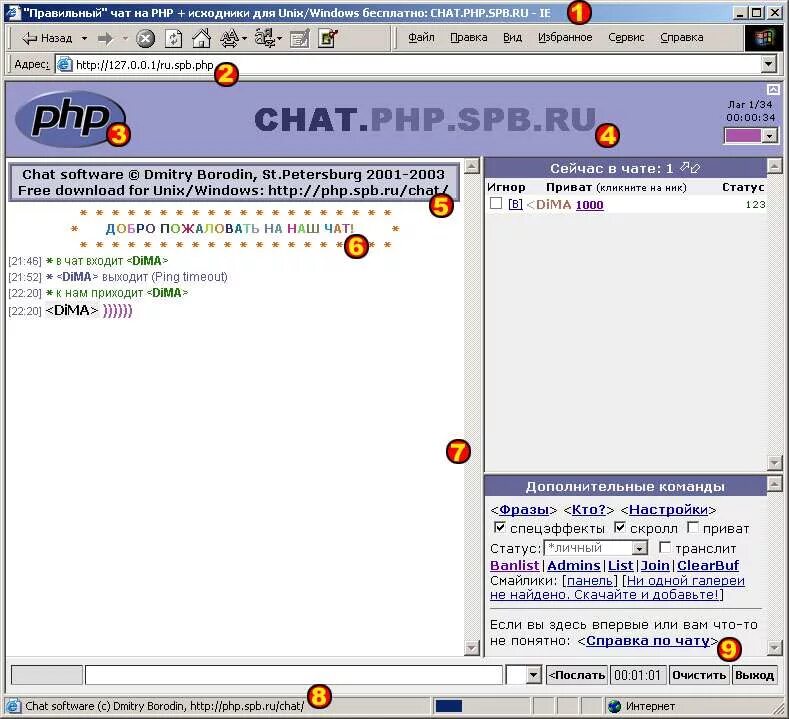Click the IE icon in status bar
The width and height of the screenshot is (789, 719).
click(13, 706)
